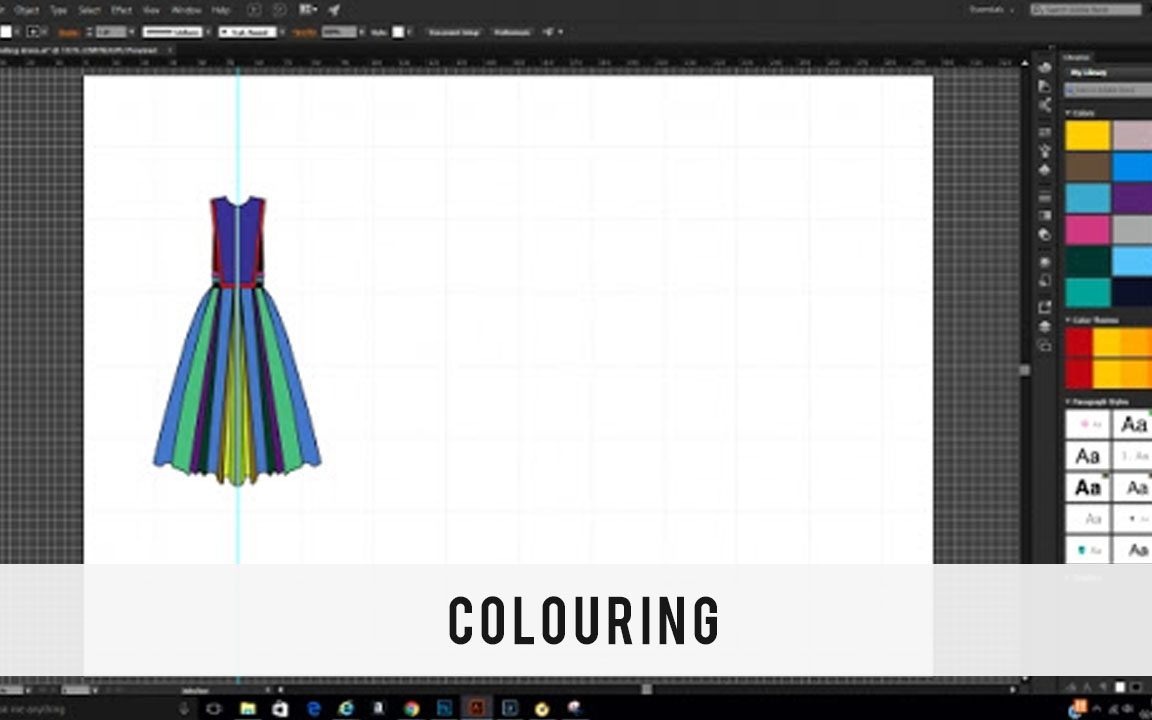1152x720 pixels.
Task: Select the dress artwork on the artboard
Action: (237, 340)
